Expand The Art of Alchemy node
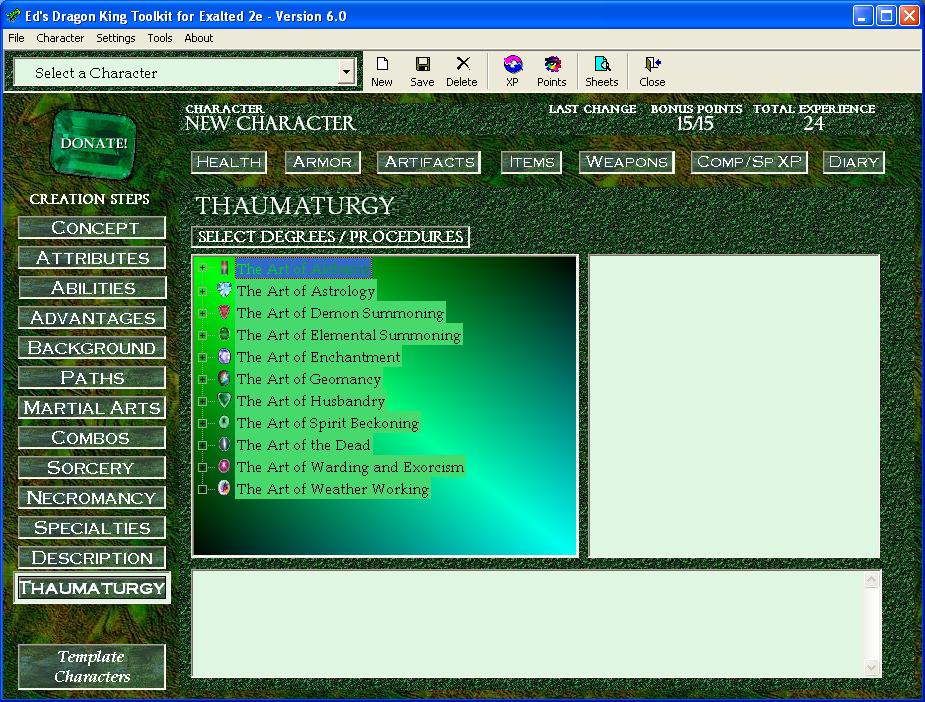This screenshot has width=925, height=702. pos(202,268)
